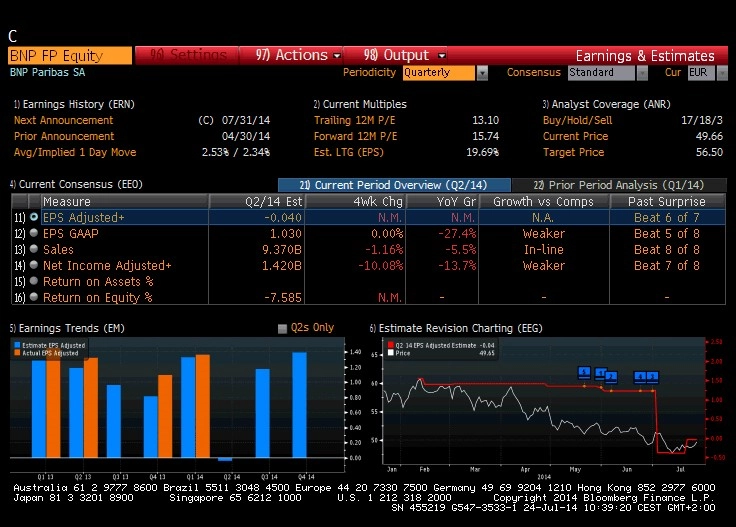
Task: Click the Past Surprise column header
Action: (x=667, y=201)
